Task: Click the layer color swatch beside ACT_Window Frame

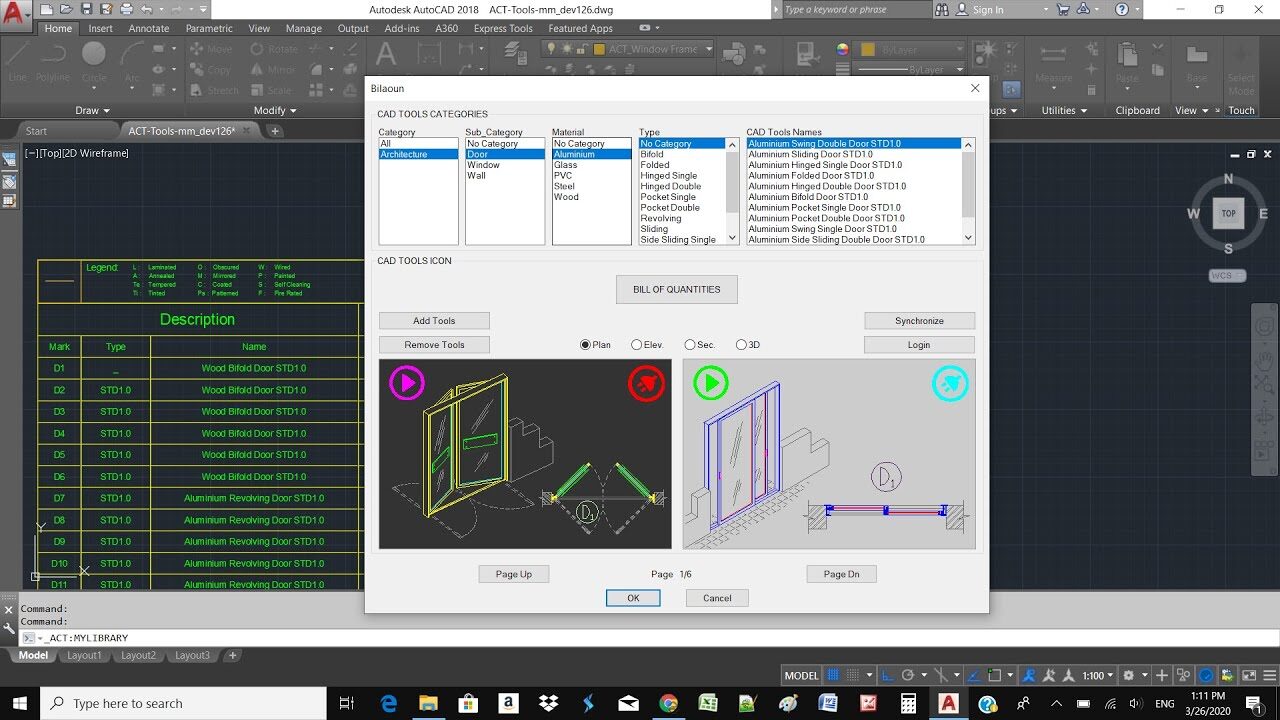Action: click(x=600, y=49)
